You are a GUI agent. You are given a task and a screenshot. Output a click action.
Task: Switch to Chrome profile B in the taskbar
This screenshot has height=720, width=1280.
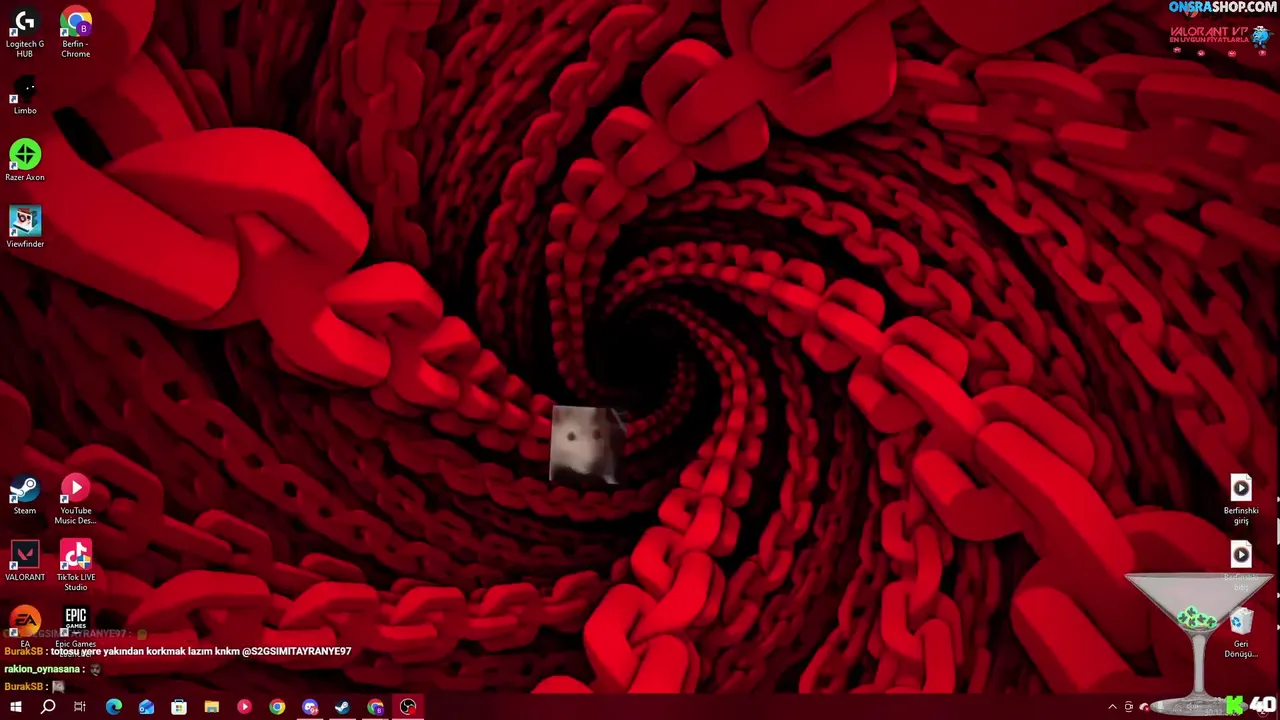375,707
